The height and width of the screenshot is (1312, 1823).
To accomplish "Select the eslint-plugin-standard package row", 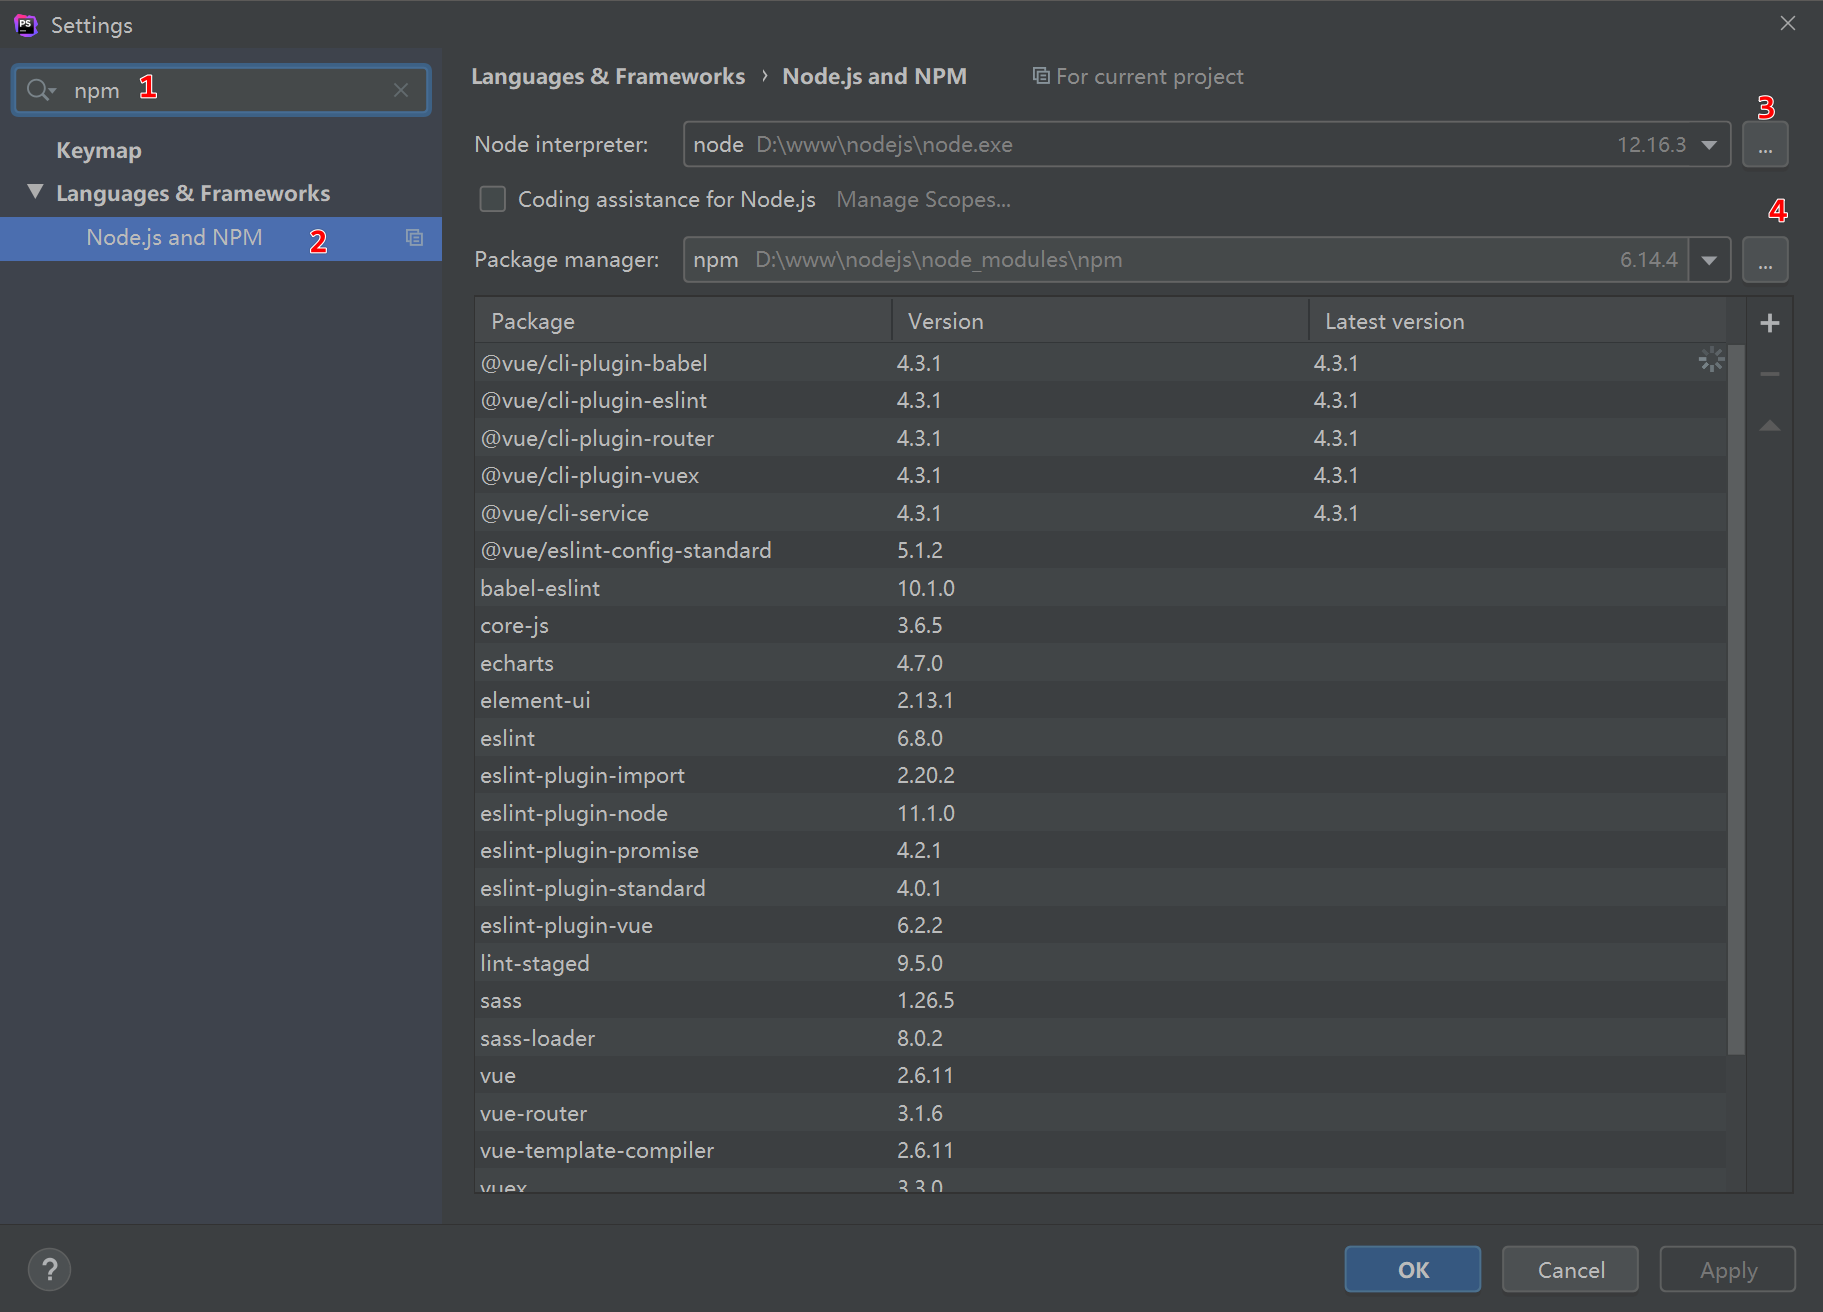I will [x=1101, y=888].
